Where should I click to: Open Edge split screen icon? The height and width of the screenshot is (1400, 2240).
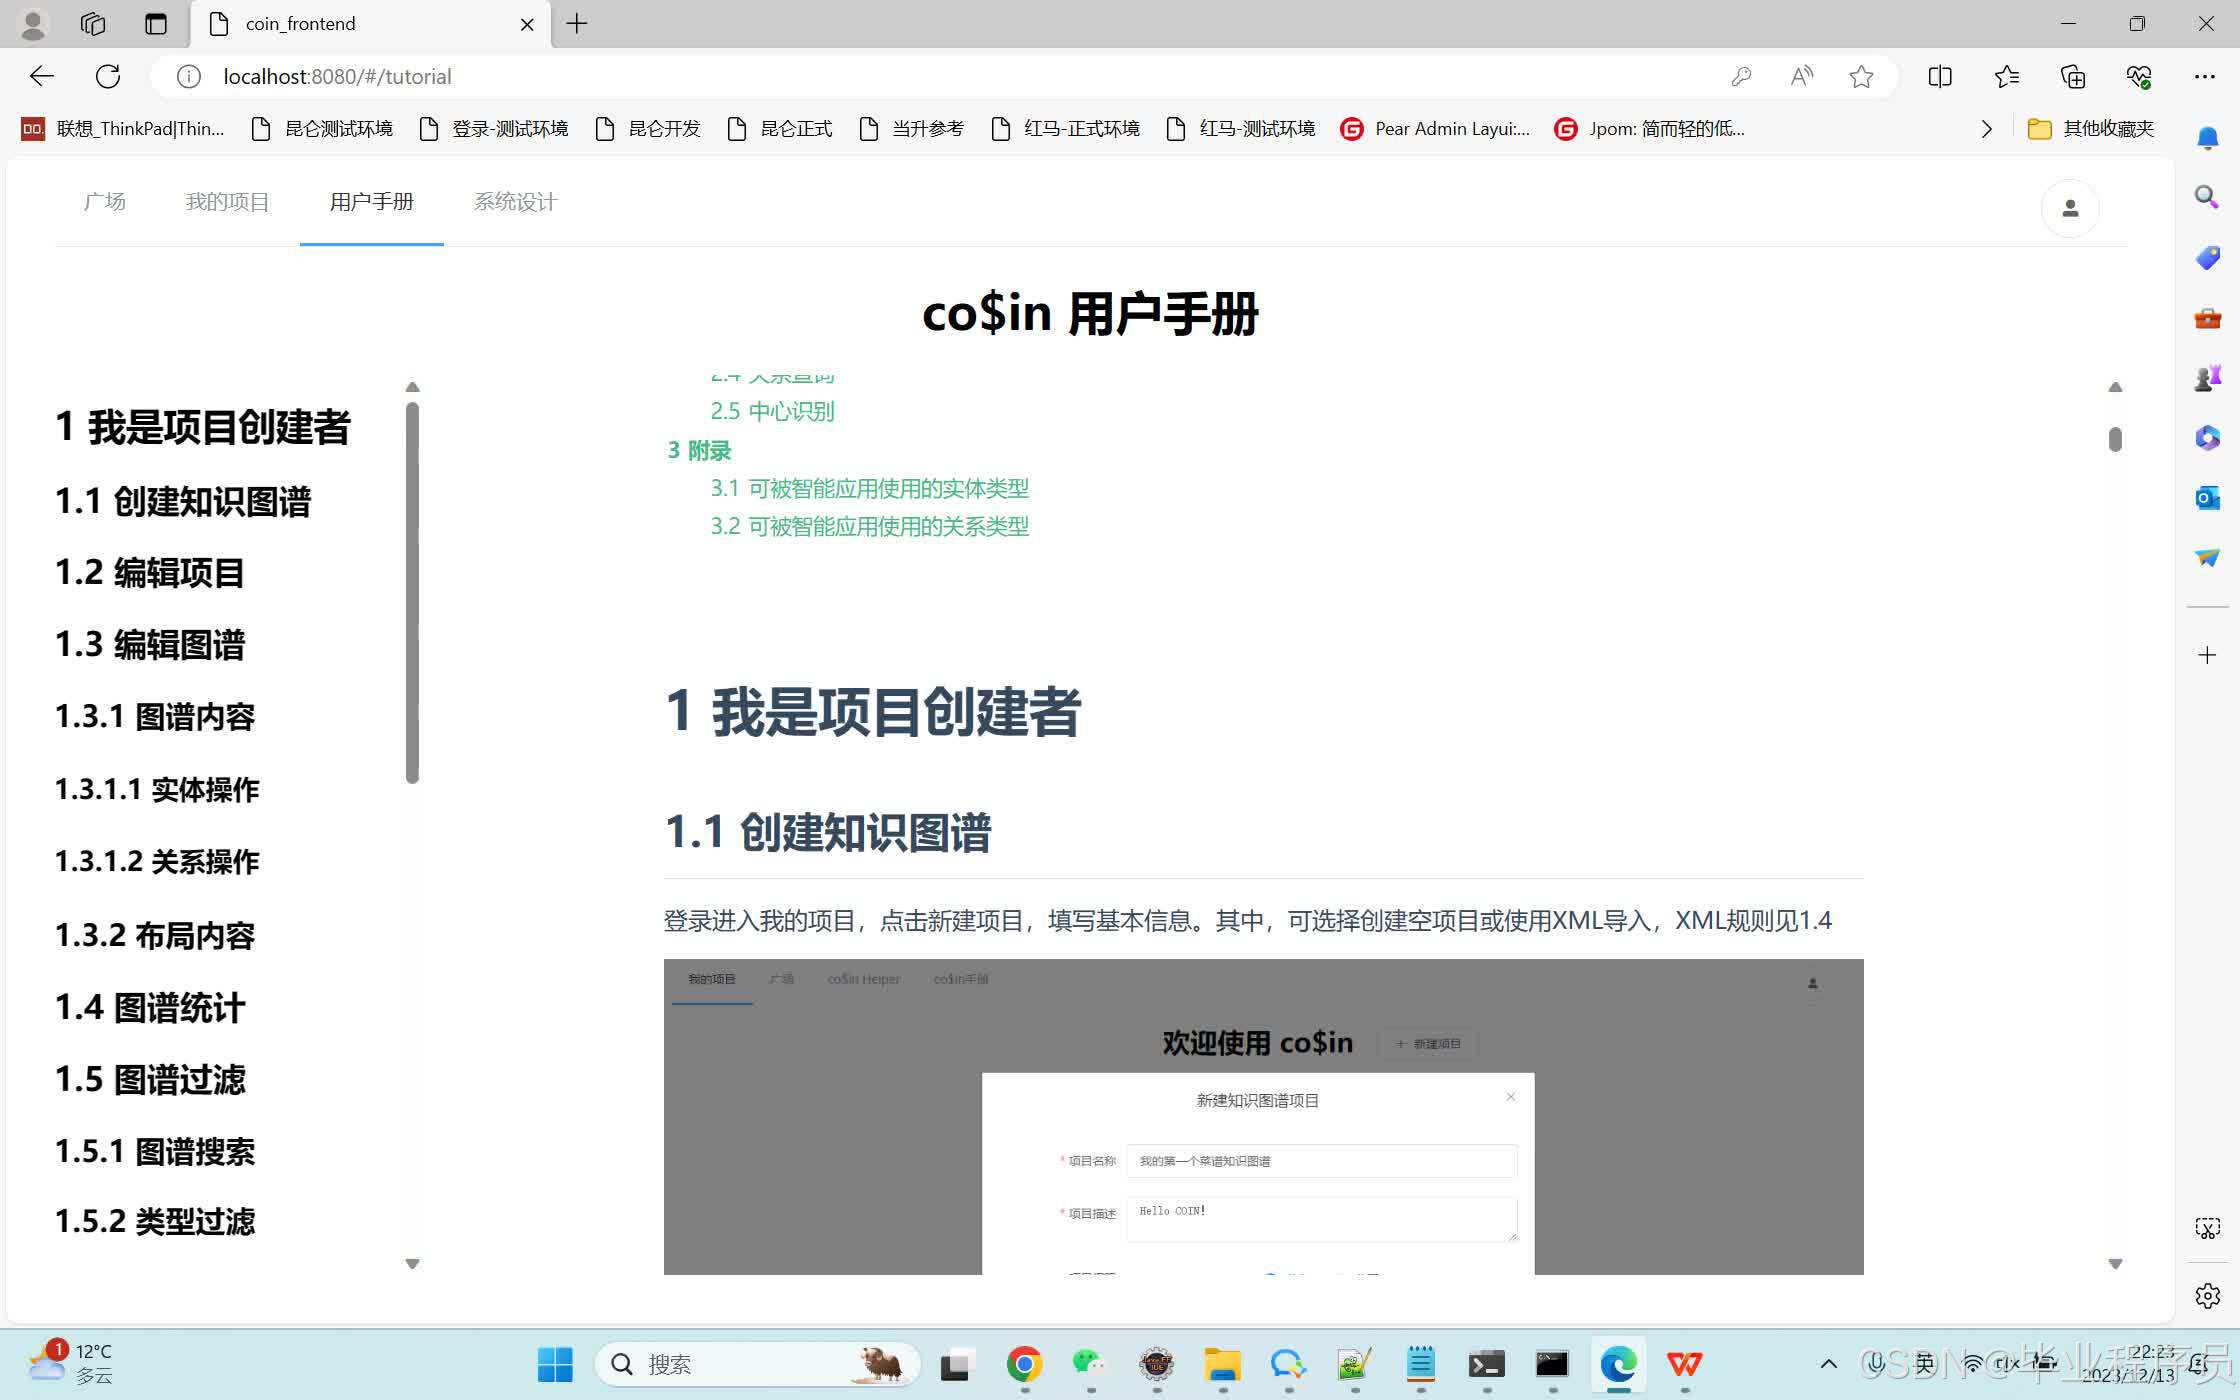pyautogui.click(x=1939, y=76)
